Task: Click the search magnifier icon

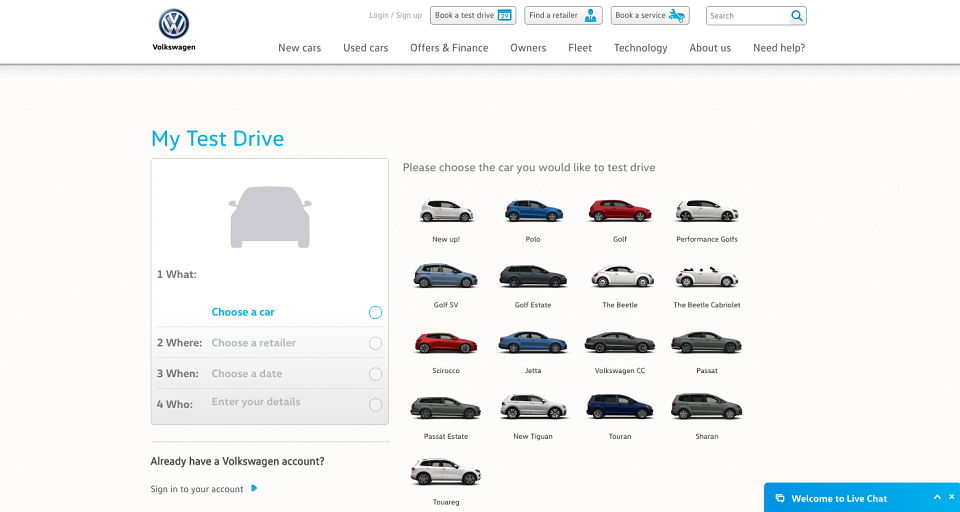Action: (x=797, y=16)
